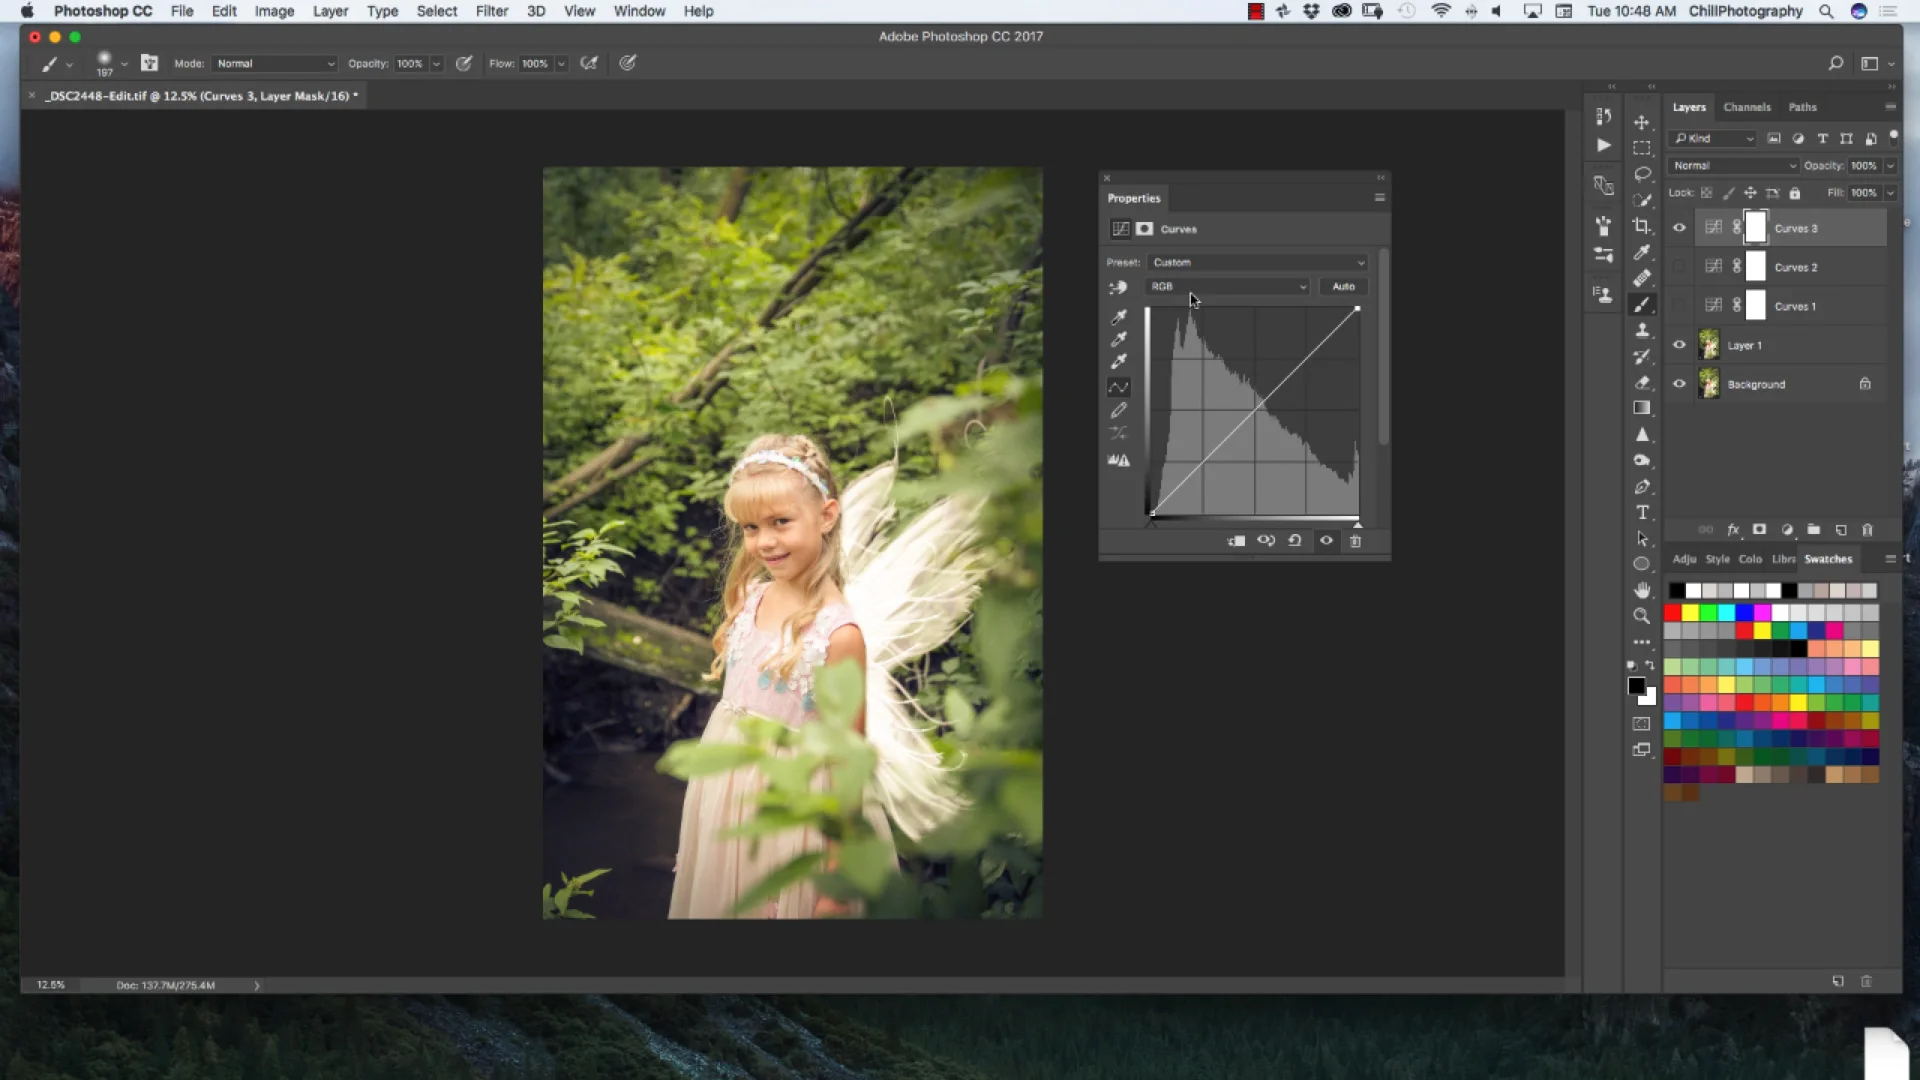Select the Horizontal Type tool
Screen dimensions: 1920x1080
click(x=1643, y=512)
